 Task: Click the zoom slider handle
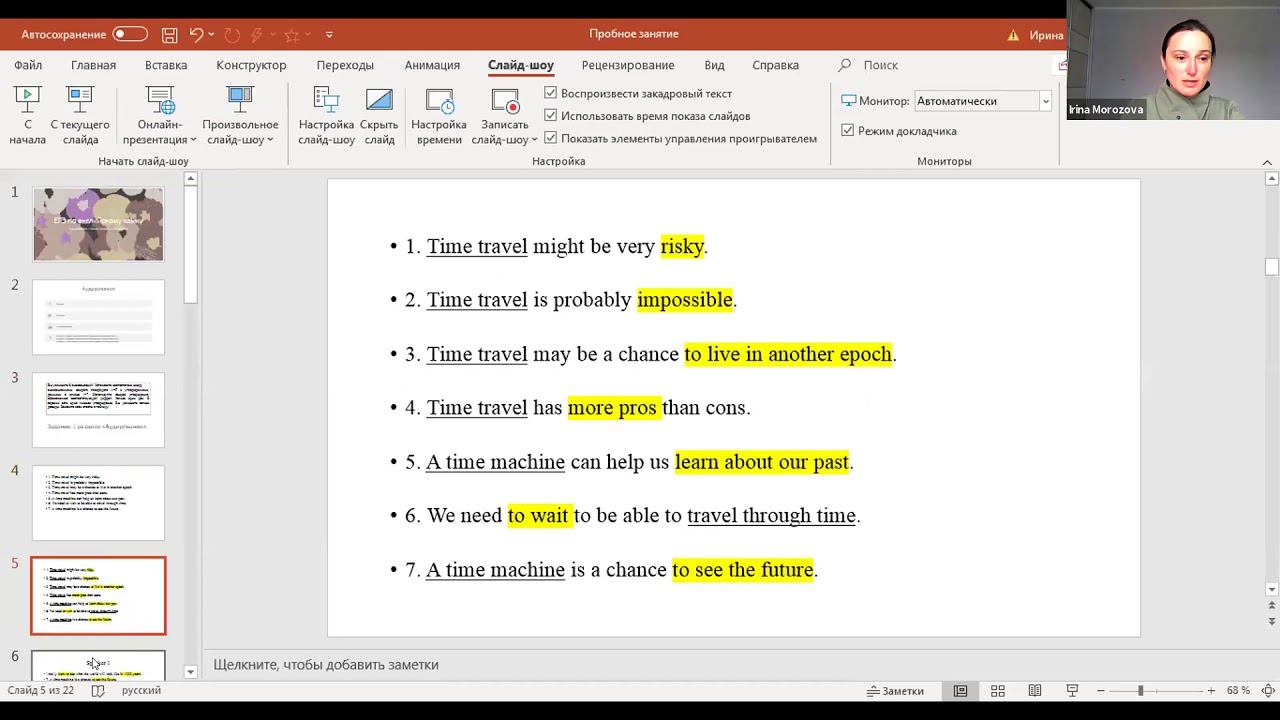tap(1140, 691)
